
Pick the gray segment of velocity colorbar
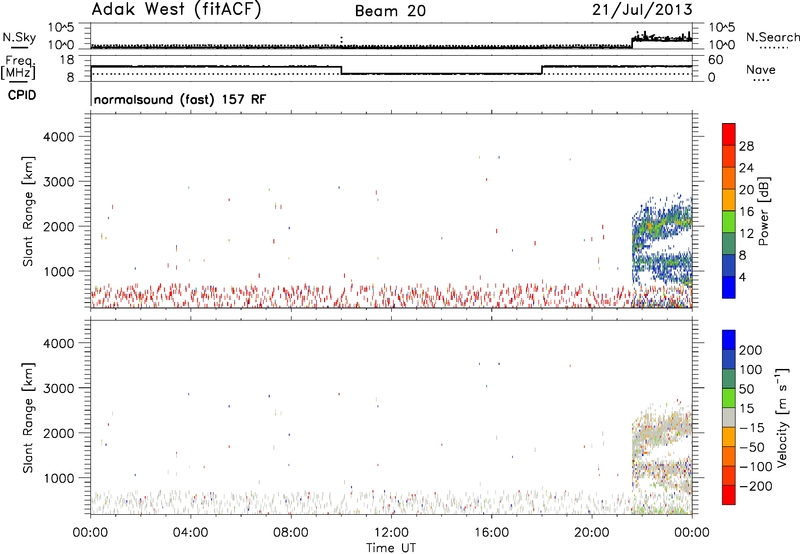pos(729,417)
